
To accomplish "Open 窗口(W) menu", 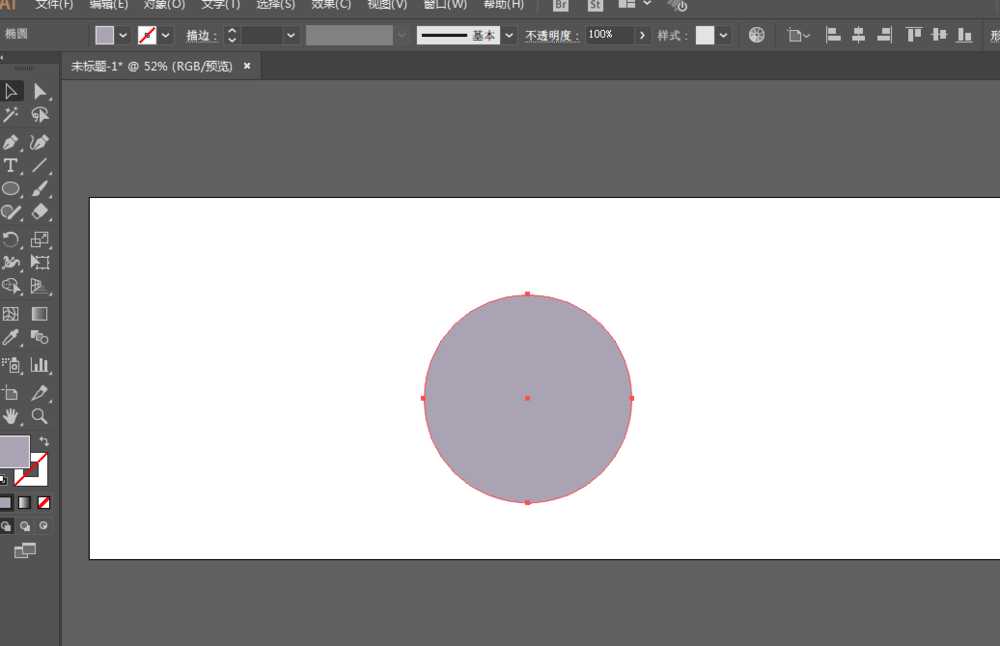I will [445, 4].
